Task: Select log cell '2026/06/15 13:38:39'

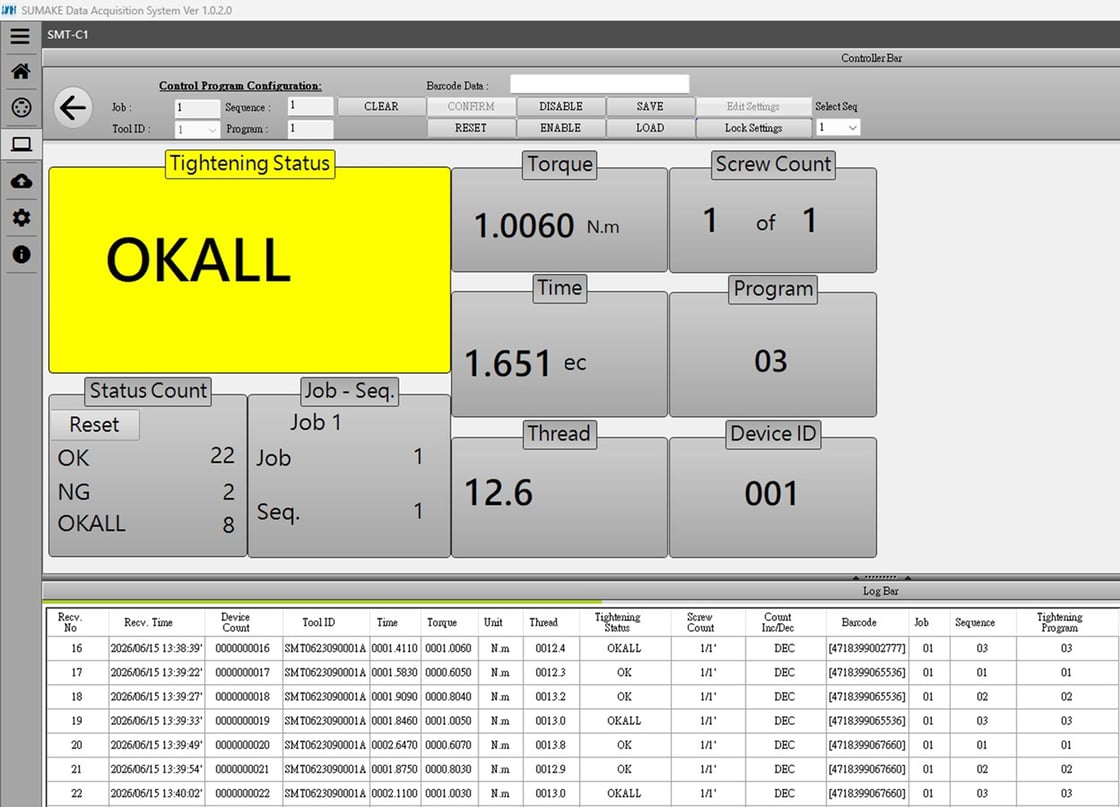Action: 156,648
